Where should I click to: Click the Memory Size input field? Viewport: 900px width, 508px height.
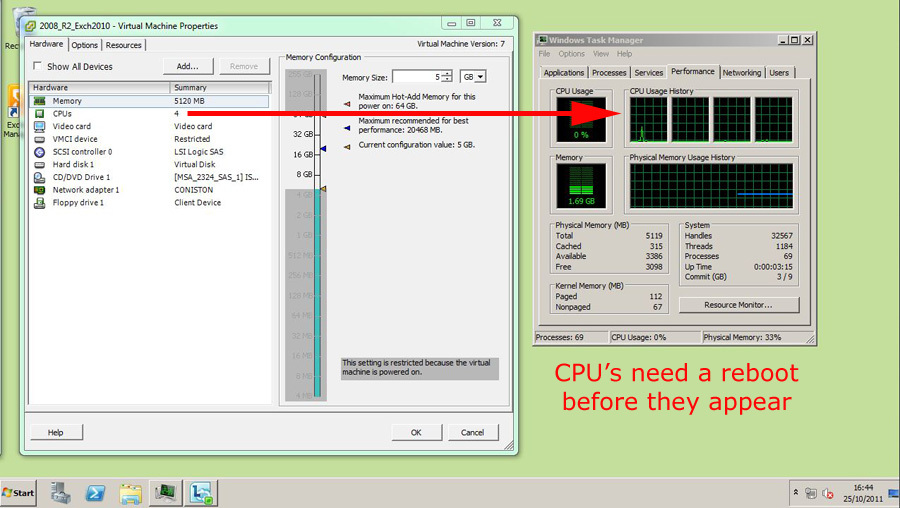[x=417, y=77]
